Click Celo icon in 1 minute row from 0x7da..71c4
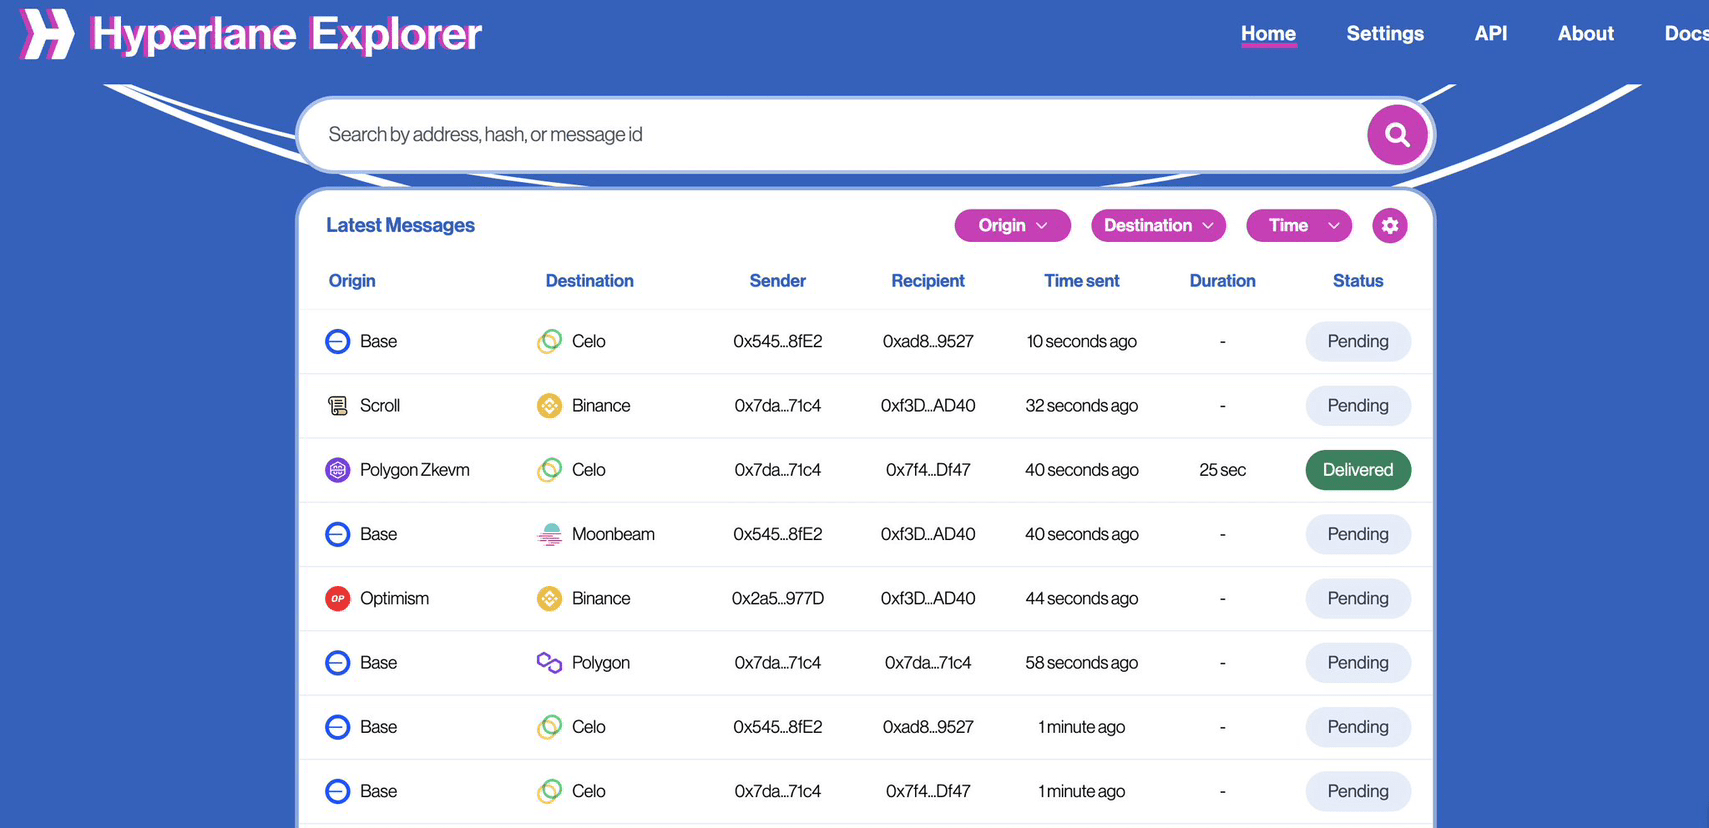This screenshot has height=828, width=1709. [x=549, y=791]
